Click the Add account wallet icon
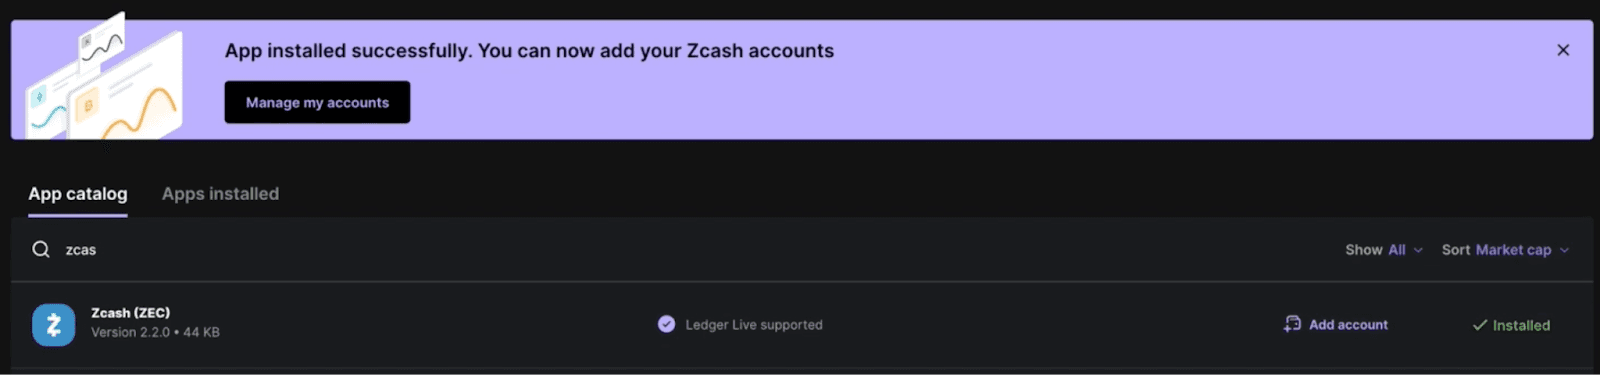The height and width of the screenshot is (375, 1600). click(x=1292, y=324)
